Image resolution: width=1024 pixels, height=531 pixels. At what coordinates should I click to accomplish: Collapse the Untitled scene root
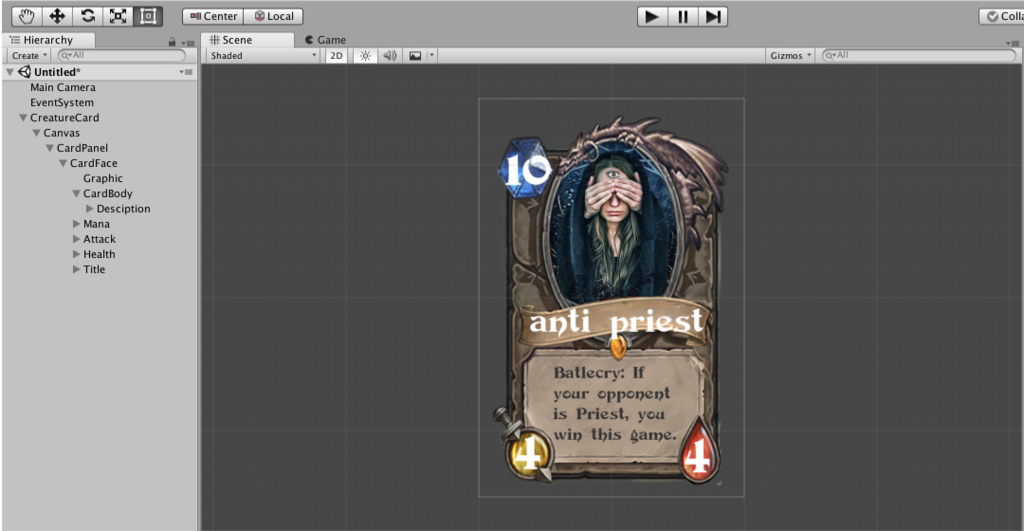(10, 72)
